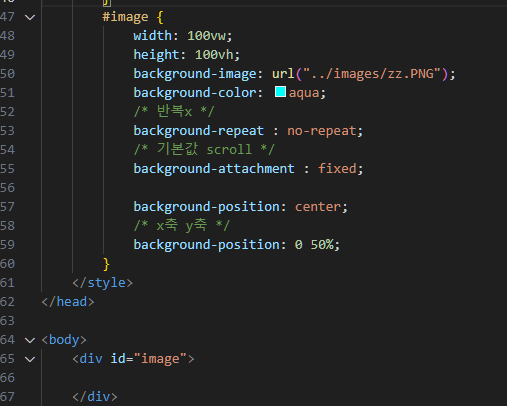Viewport: 507px width, 406px height.
Task: Click "background-position" on line 59
Action: pyautogui.click(x=206, y=245)
